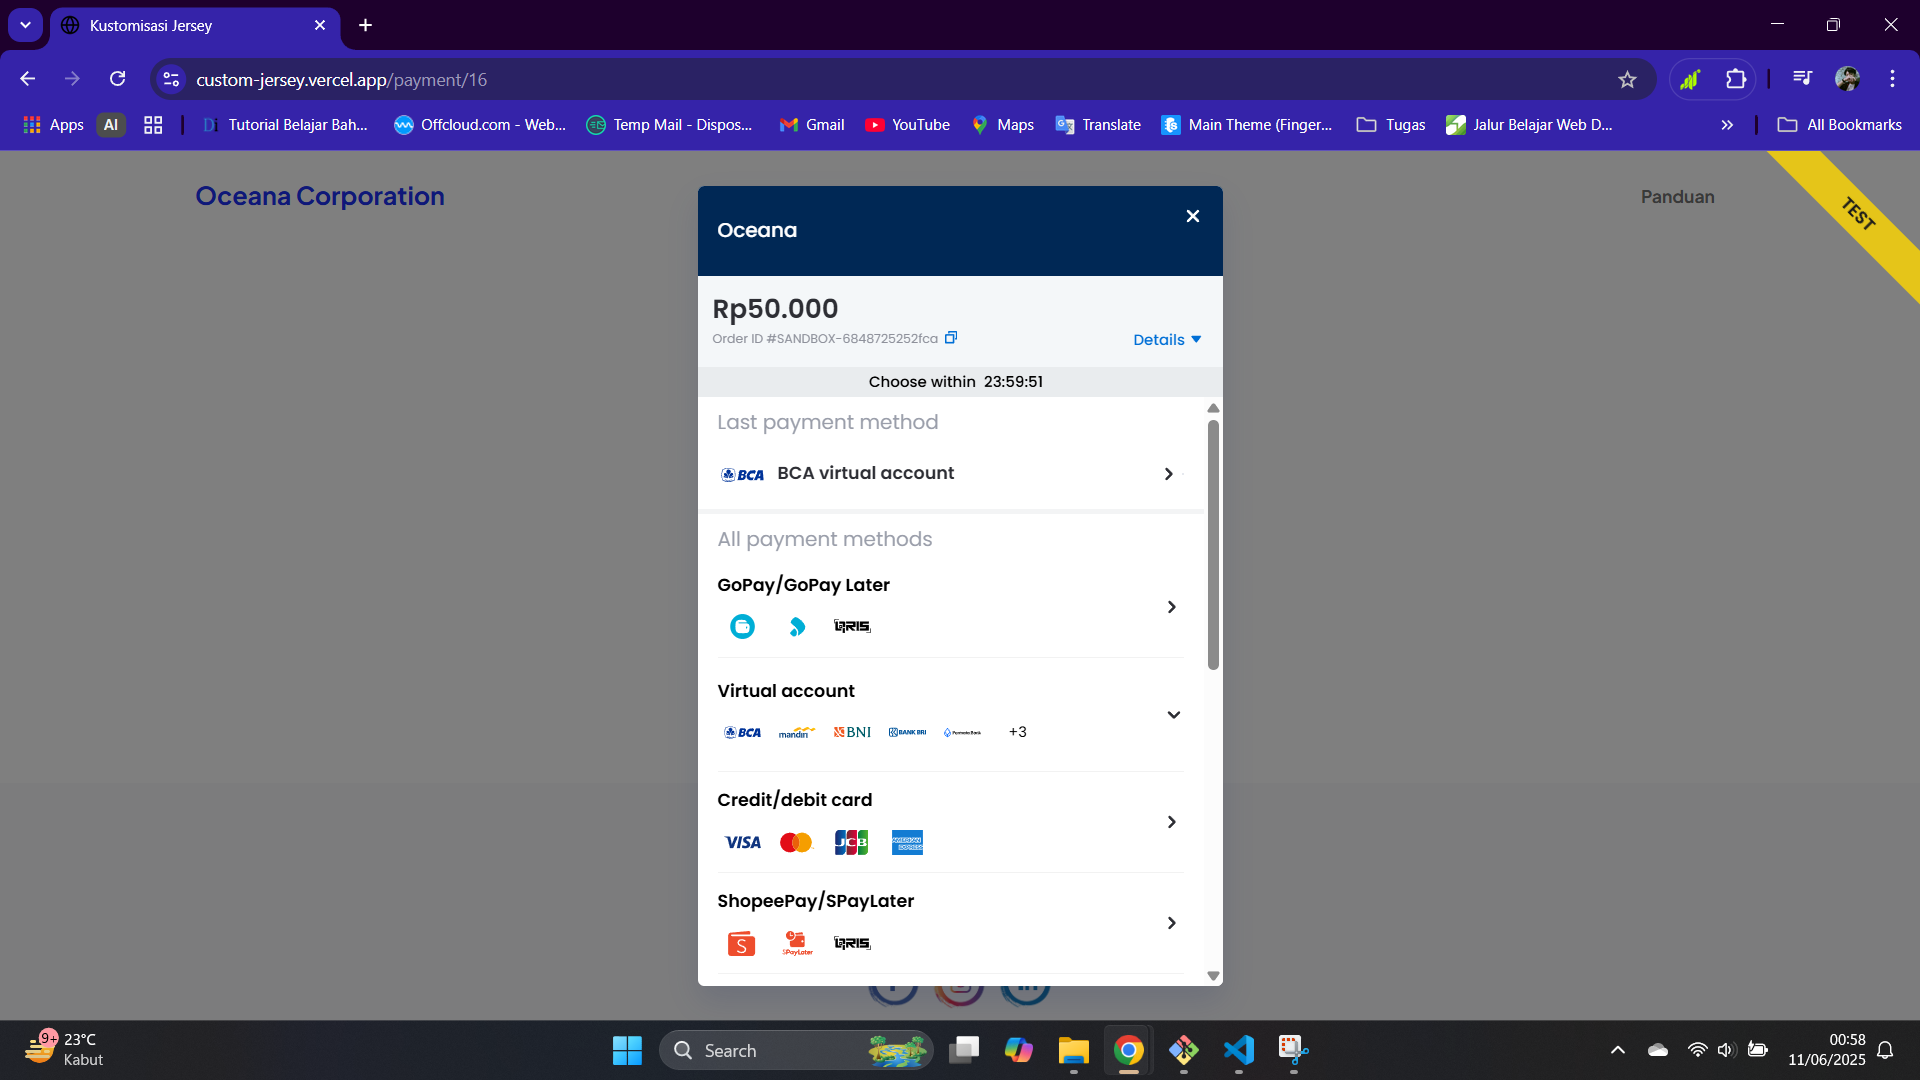1920x1080 pixels.
Task: Click the +3 more banks indicator
Action: click(x=1017, y=732)
